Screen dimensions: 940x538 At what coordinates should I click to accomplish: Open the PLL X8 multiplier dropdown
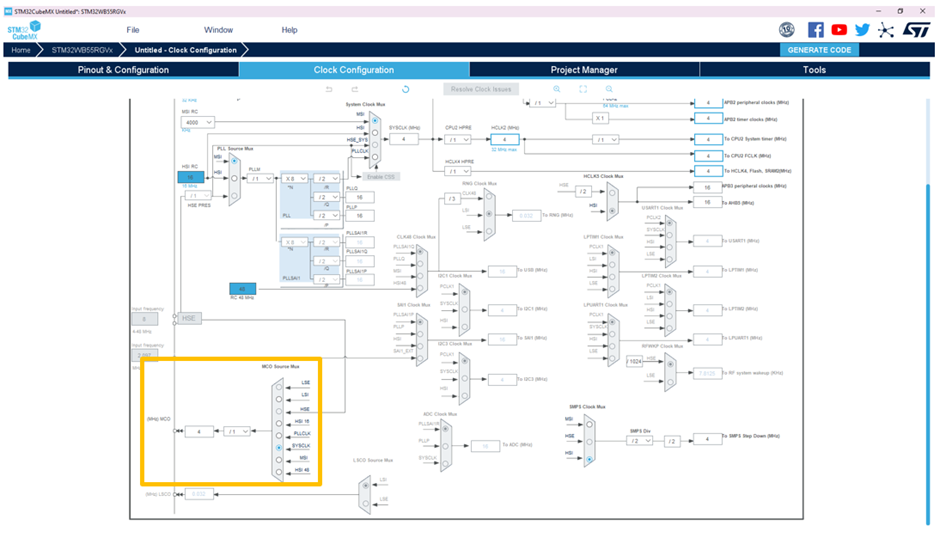pyautogui.click(x=295, y=179)
